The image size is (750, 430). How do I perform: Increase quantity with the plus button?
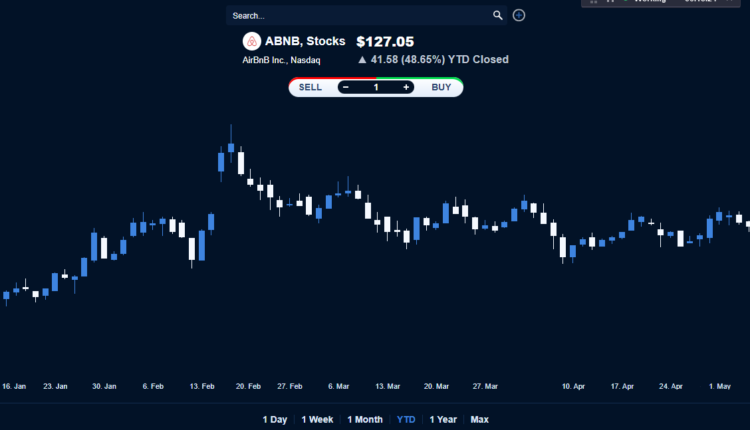pos(406,87)
